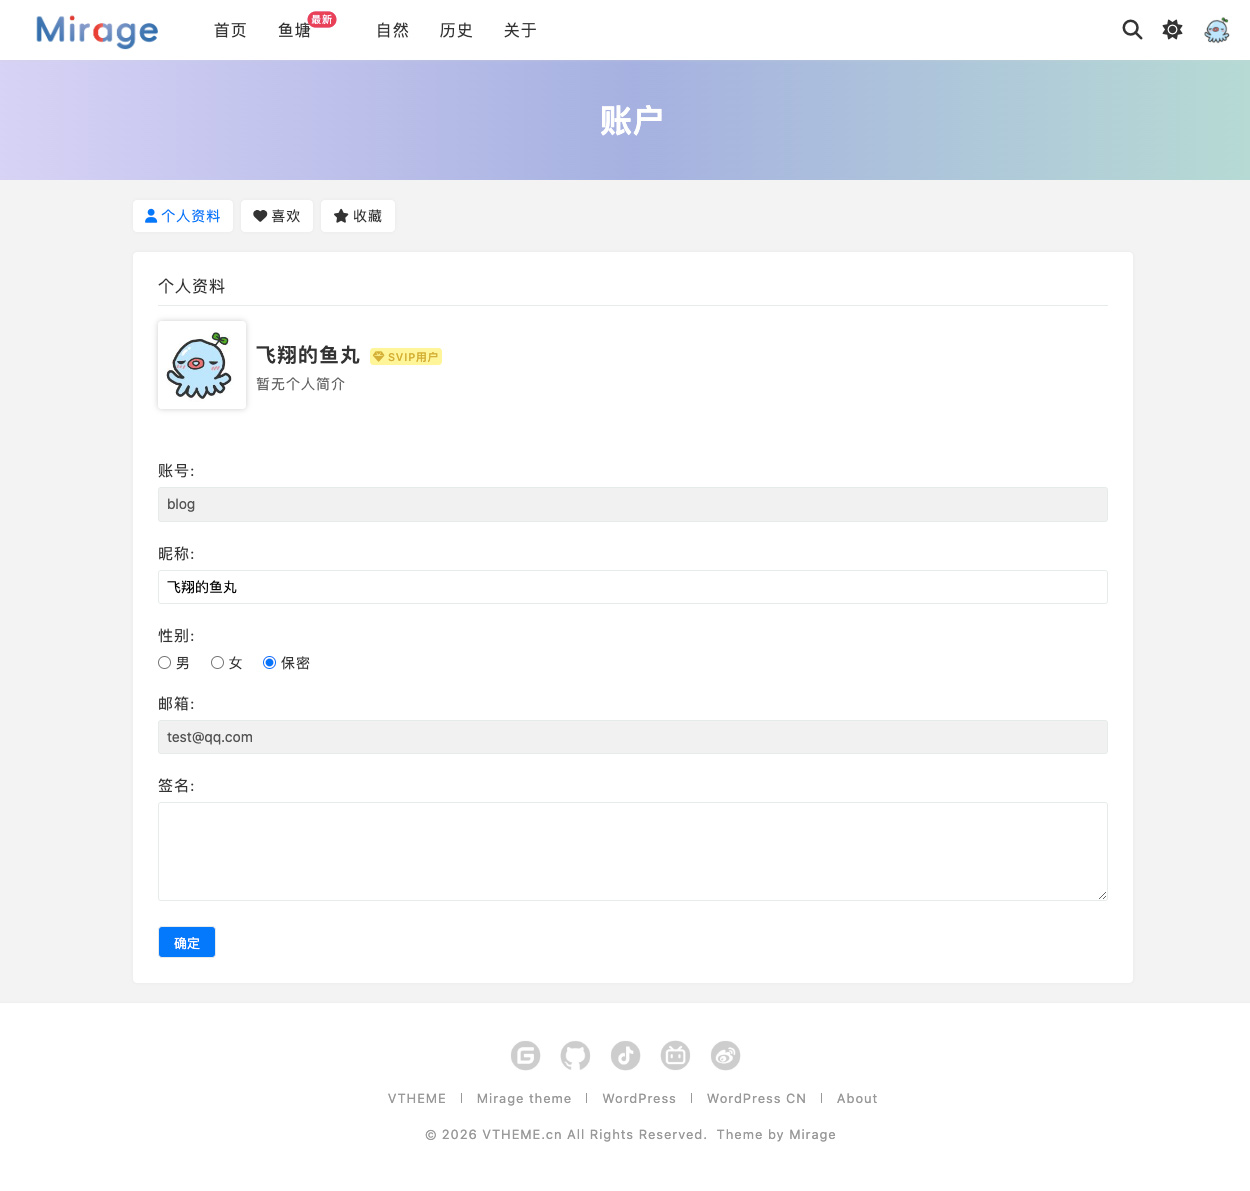Switch to the 收藏 tab

tap(358, 216)
